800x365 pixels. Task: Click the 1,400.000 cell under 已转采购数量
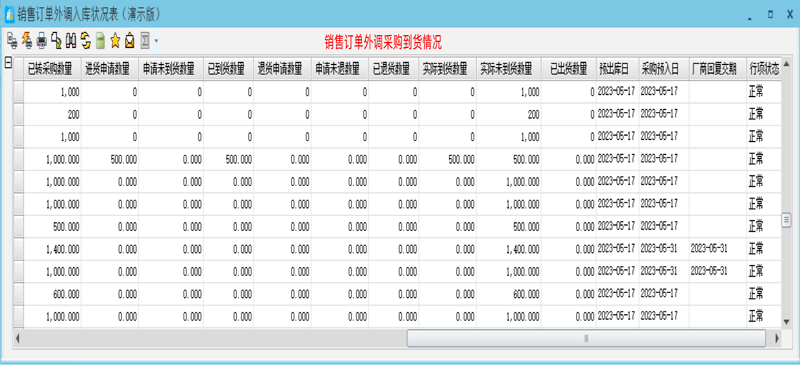point(53,249)
